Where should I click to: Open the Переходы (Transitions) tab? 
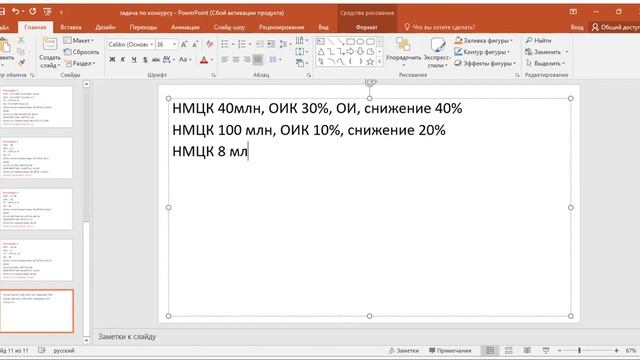(143, 27)
